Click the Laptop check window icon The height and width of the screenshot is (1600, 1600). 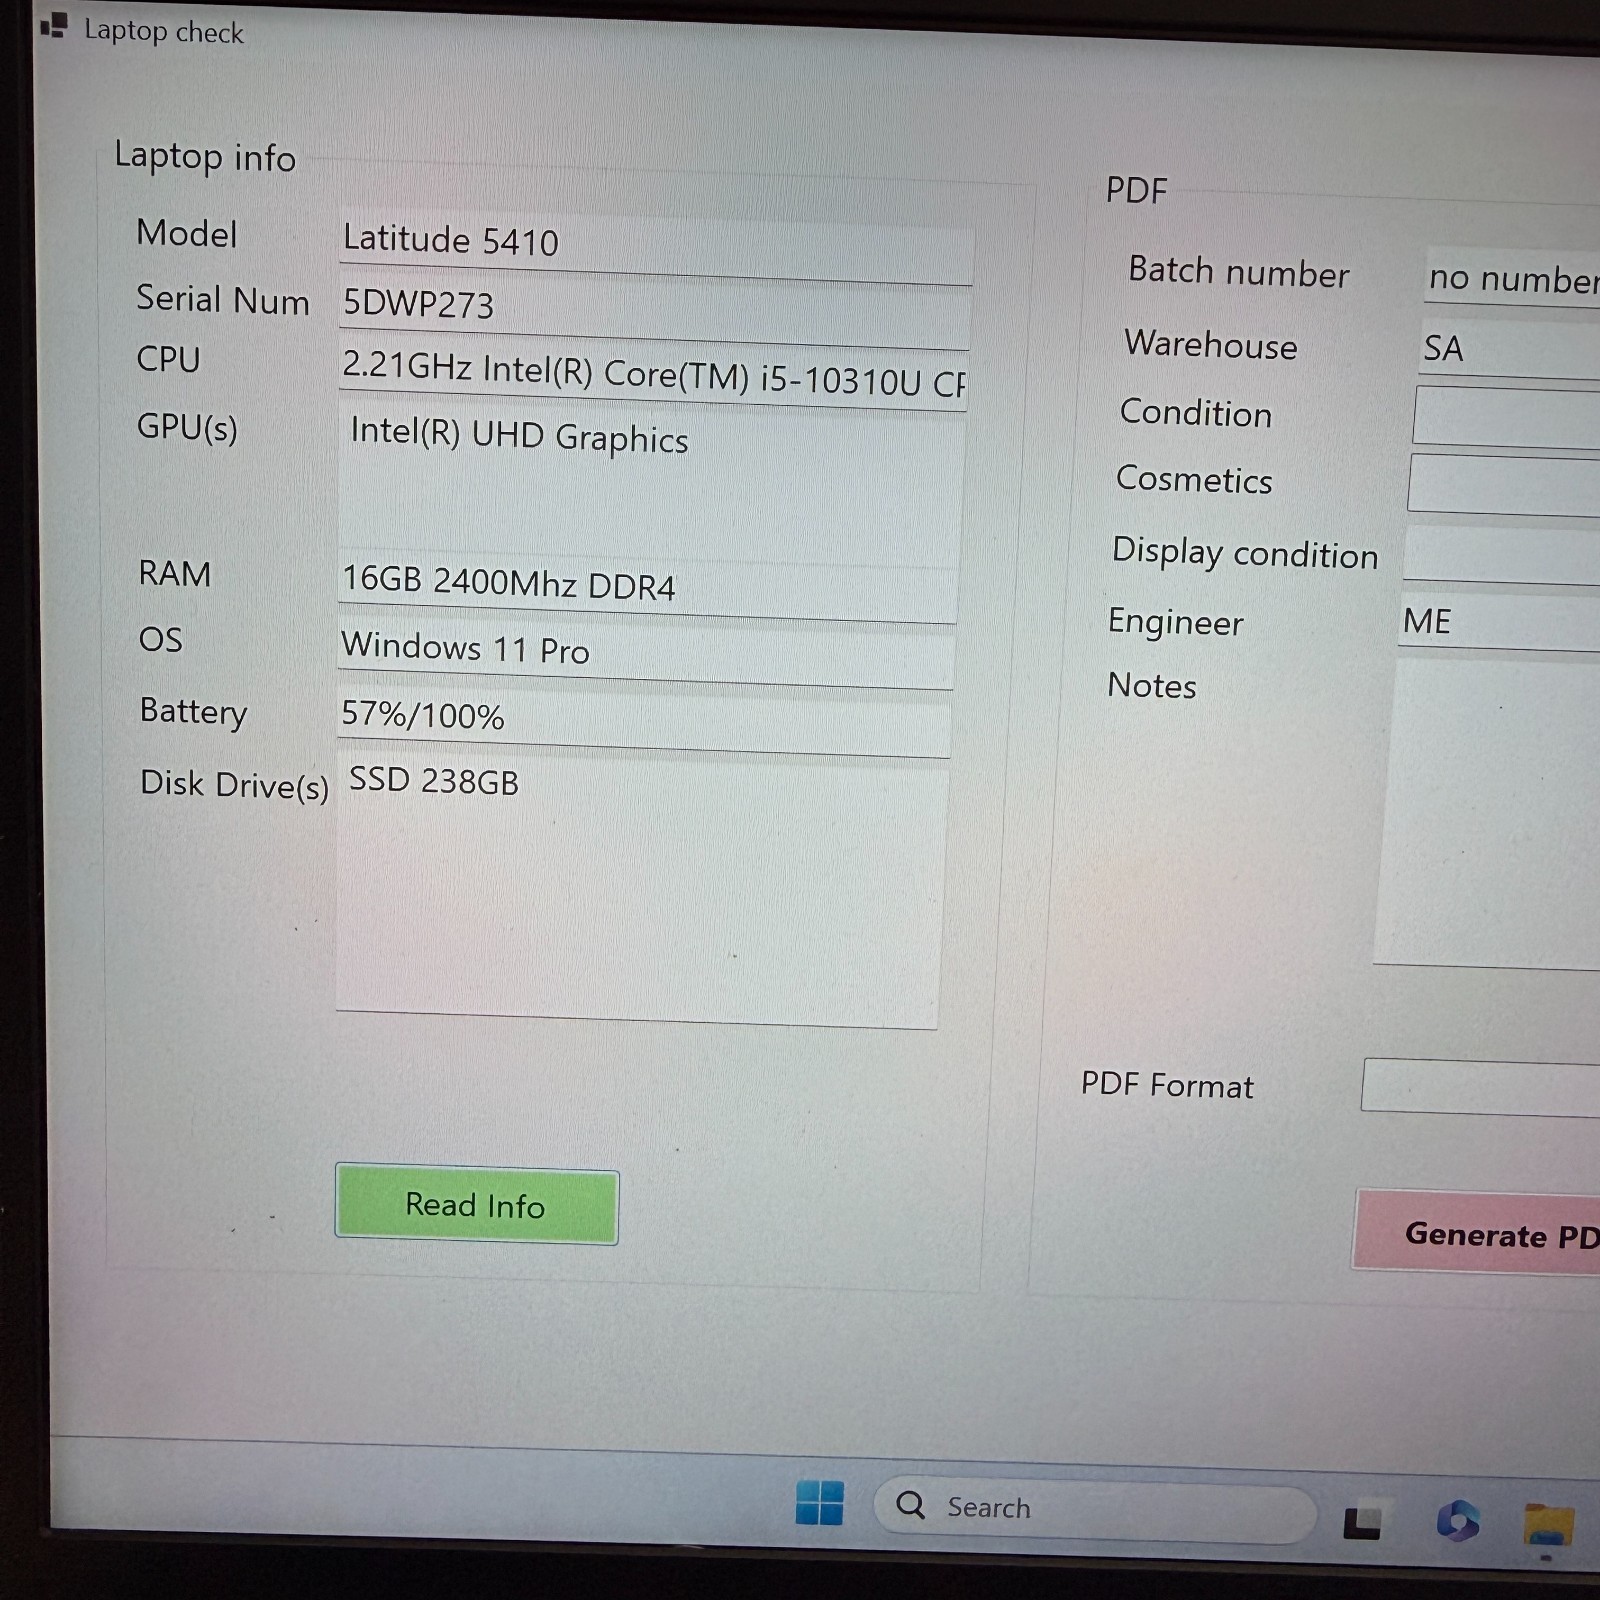[54, 26]
